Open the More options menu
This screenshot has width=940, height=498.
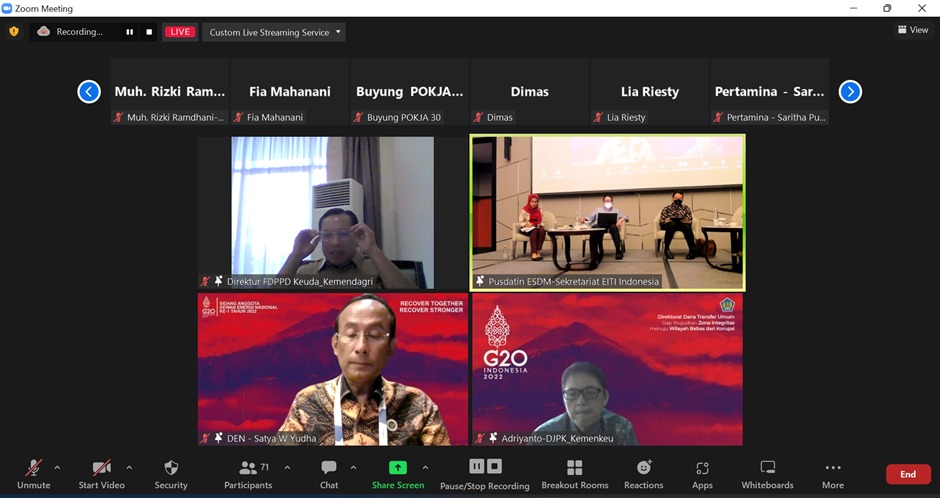(832, 473)
